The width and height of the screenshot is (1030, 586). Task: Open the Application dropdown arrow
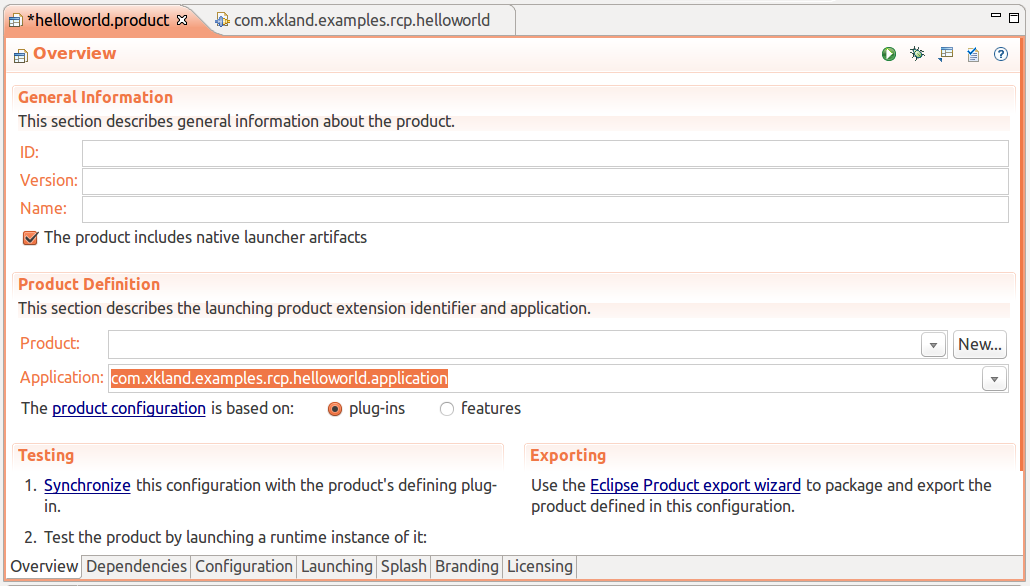[x=994, y=379]
